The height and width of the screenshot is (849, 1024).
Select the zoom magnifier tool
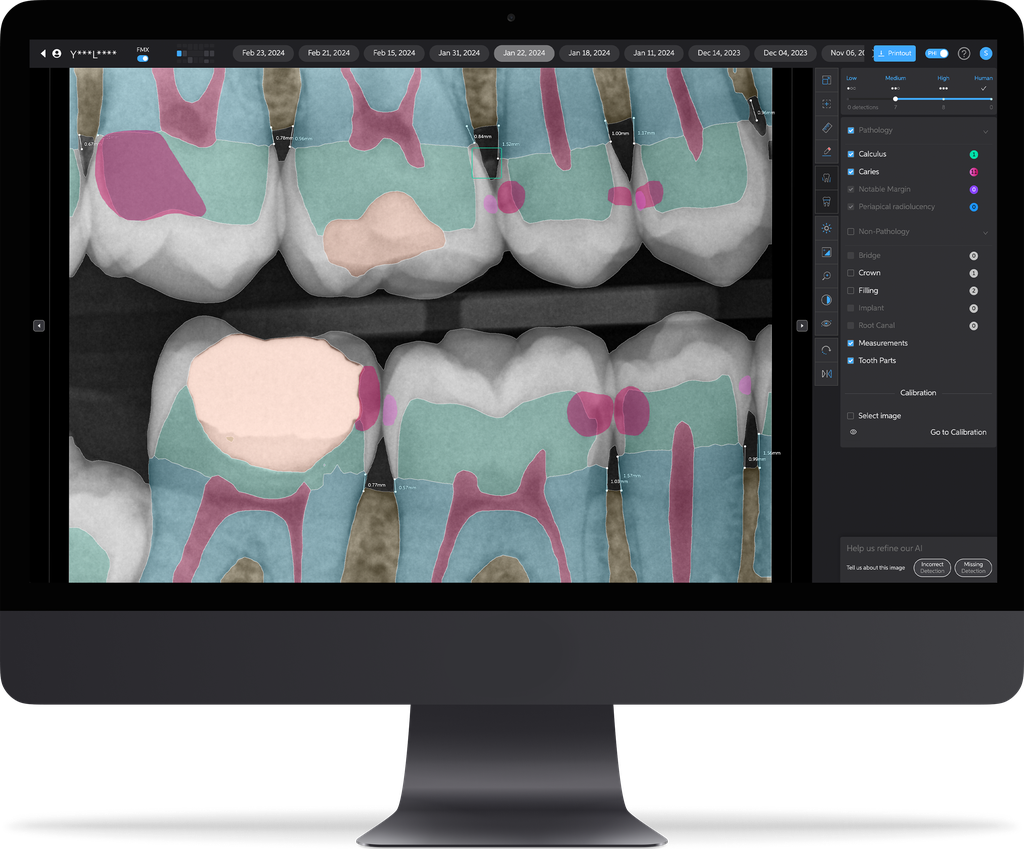(x=826, y=276)
